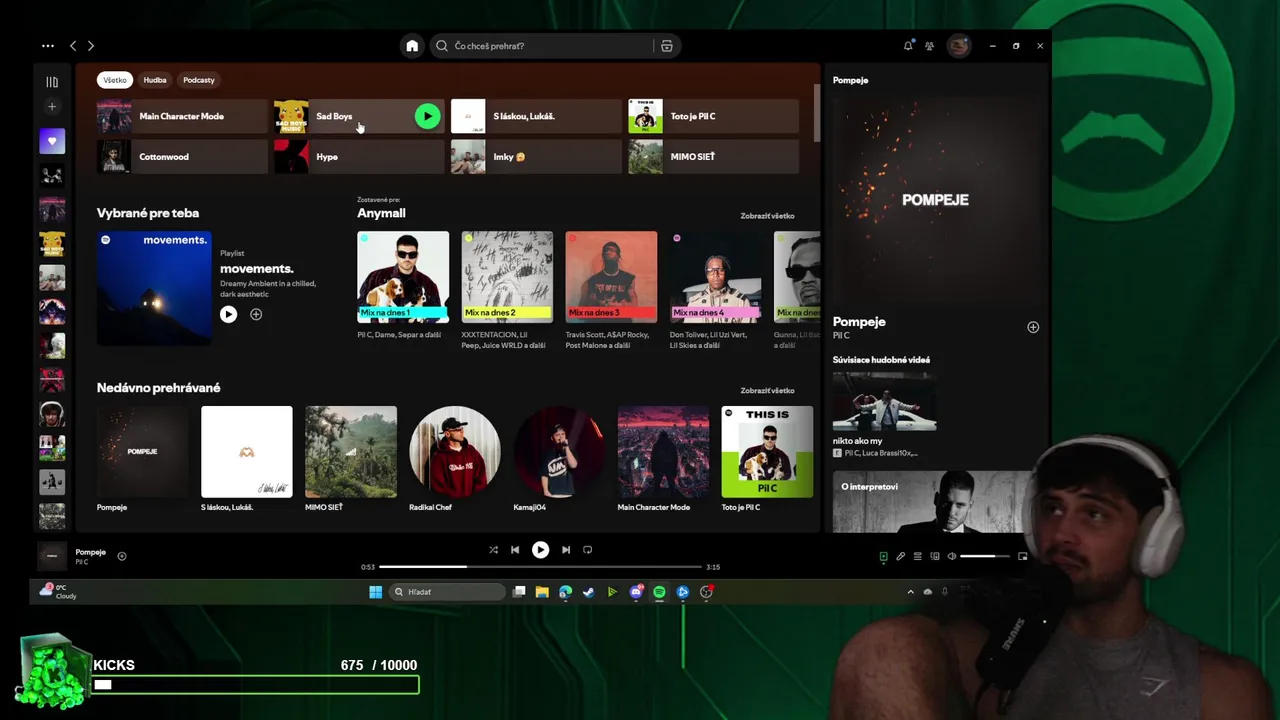Open Liked Songs in the sidebar
Viewport: 1280px width, 720px height.
click(x=52, y=141)
